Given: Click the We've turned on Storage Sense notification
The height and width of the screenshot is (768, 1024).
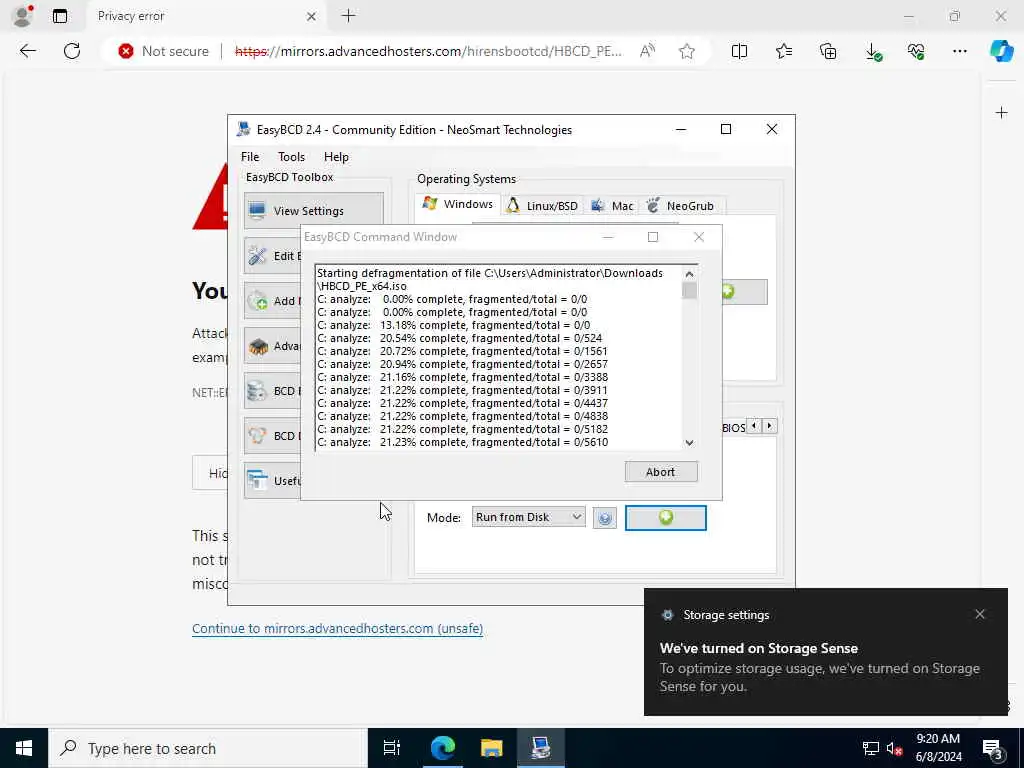Looking at the screenshot, I should point(825,652).
